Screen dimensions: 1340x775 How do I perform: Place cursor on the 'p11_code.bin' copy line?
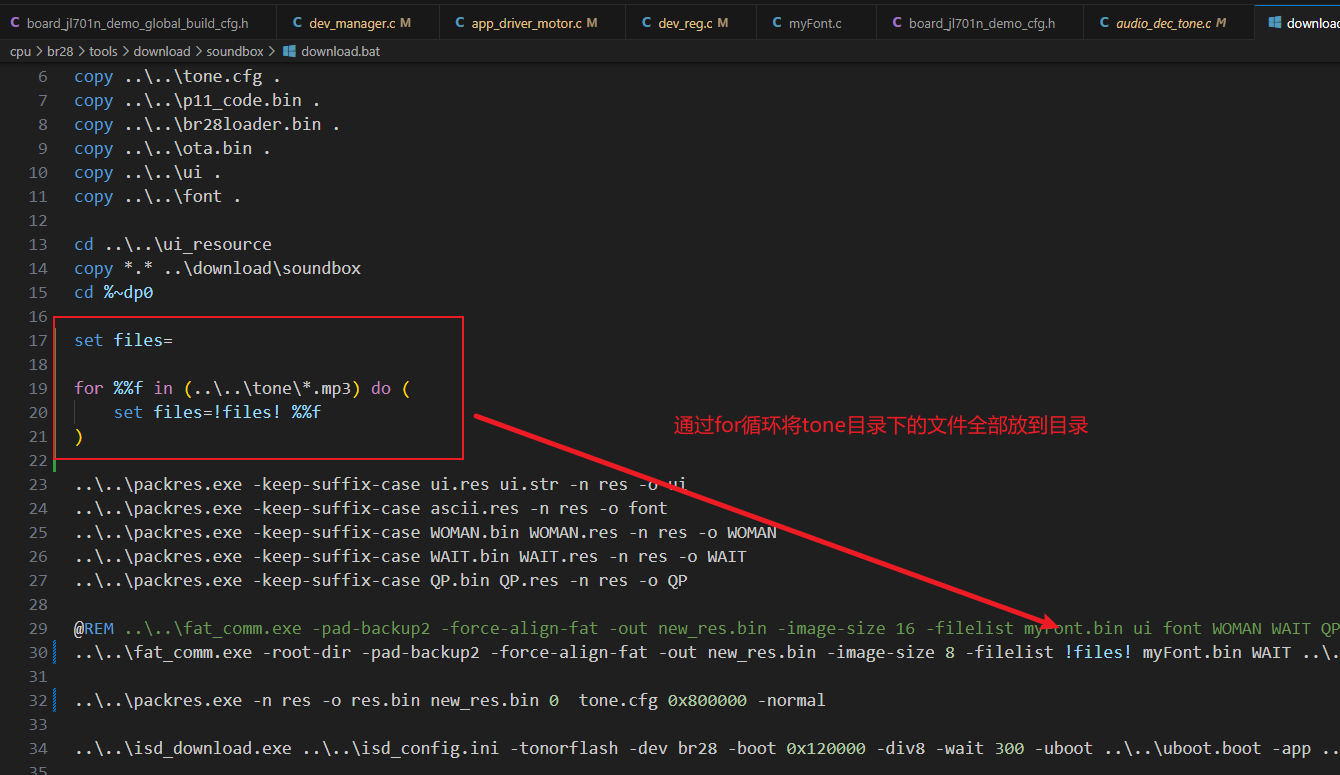[x=197, y=101]
